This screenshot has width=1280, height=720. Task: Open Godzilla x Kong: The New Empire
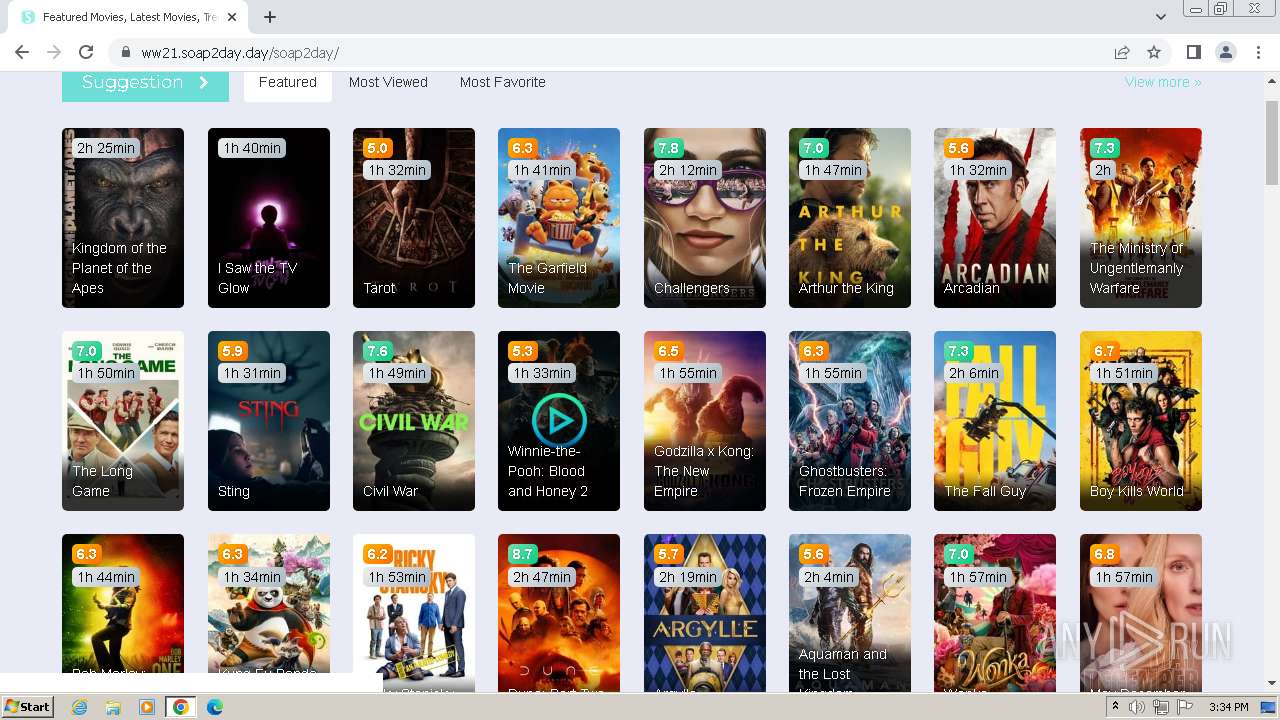705,421
